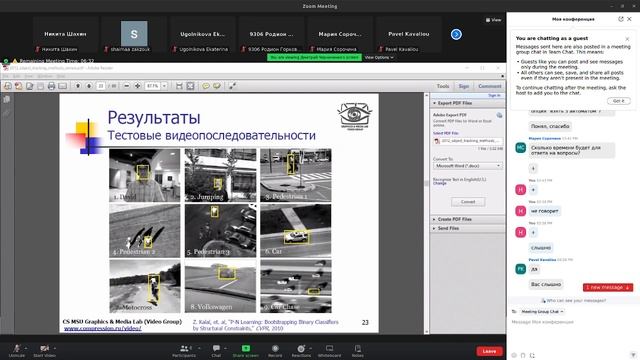
Task: Expand the Participants options arrow
Action: tap(199, 348)
